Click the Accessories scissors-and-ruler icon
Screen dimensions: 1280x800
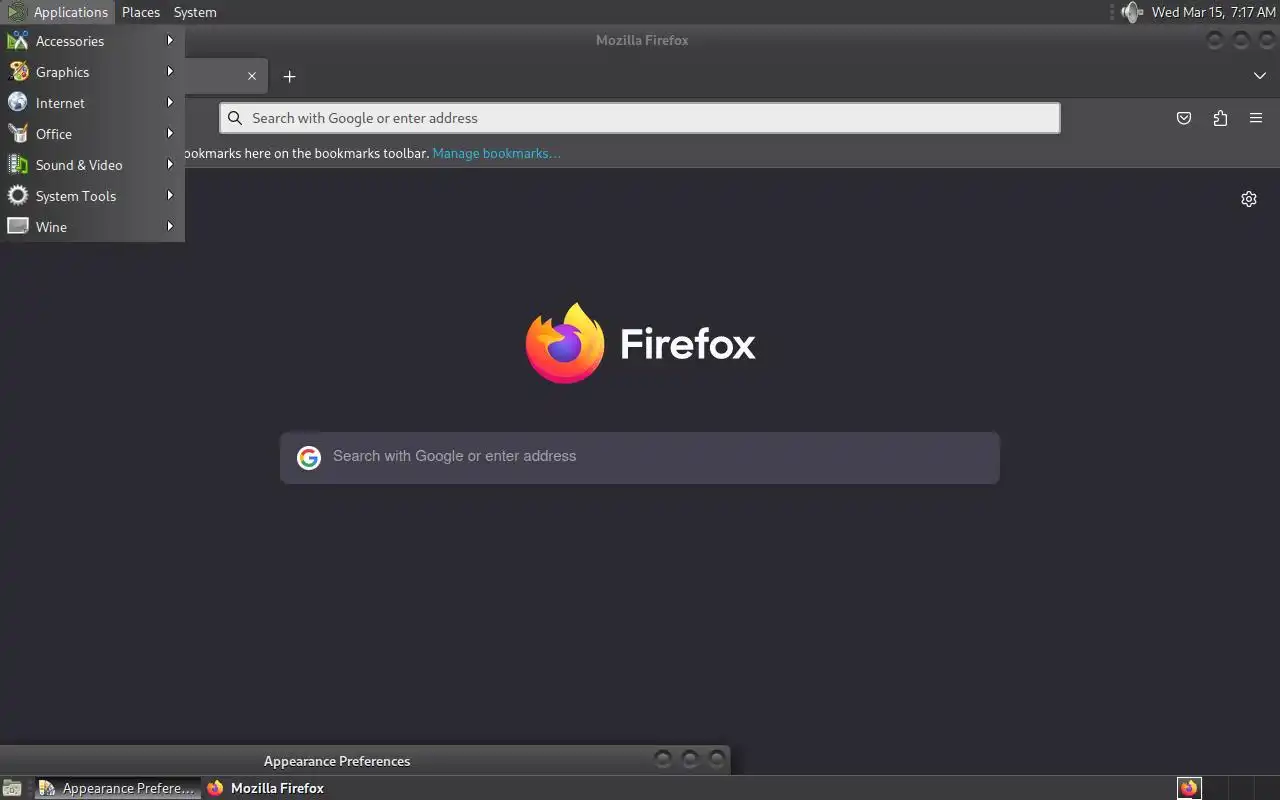(18, 41)
